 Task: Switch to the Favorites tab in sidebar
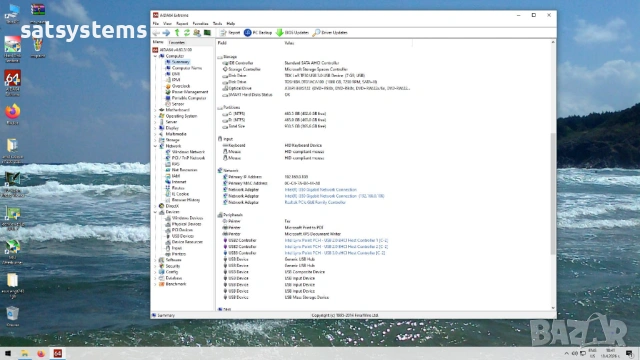pos(177,42)
